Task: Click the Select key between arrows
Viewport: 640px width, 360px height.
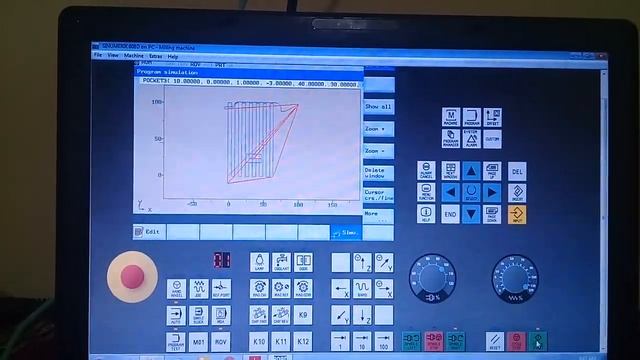Action: (471, 192)
